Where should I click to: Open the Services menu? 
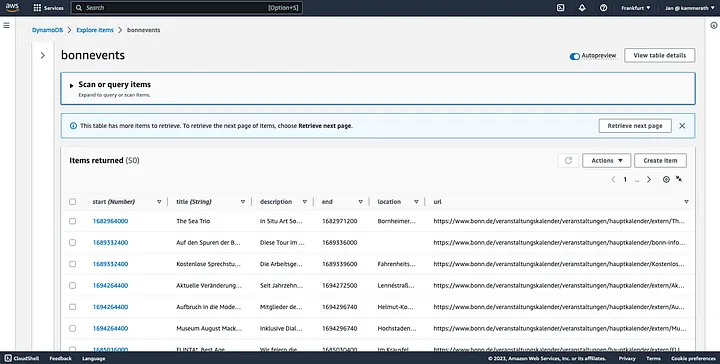49,8
